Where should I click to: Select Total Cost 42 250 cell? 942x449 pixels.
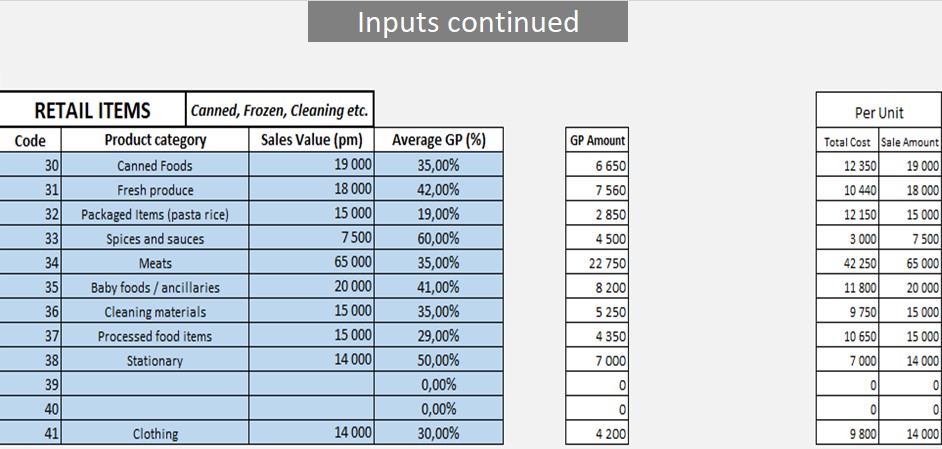[848, 263]
